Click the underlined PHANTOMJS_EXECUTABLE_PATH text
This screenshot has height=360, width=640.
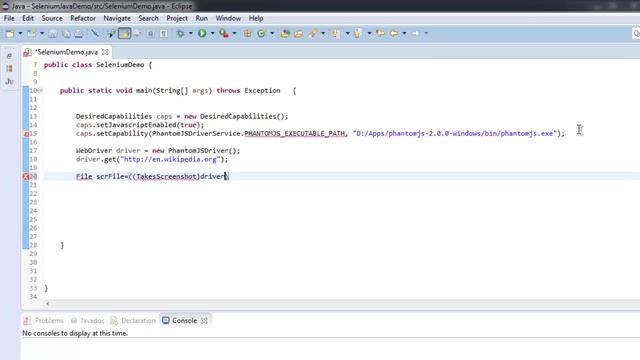pyautogui.click(x=295, y=133)
